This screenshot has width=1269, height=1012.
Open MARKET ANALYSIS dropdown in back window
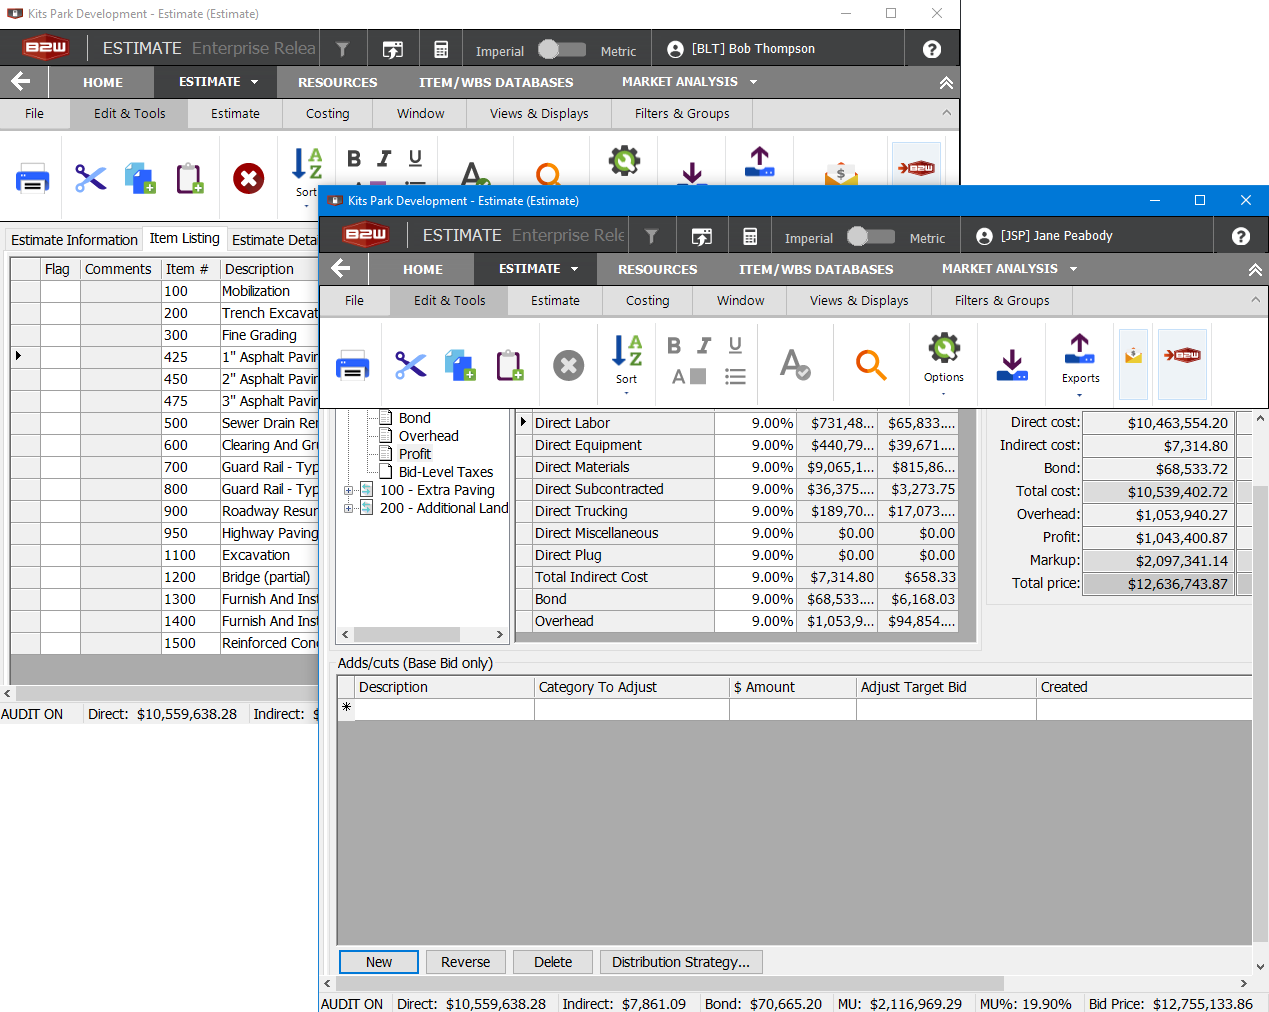tap(689, 82)
